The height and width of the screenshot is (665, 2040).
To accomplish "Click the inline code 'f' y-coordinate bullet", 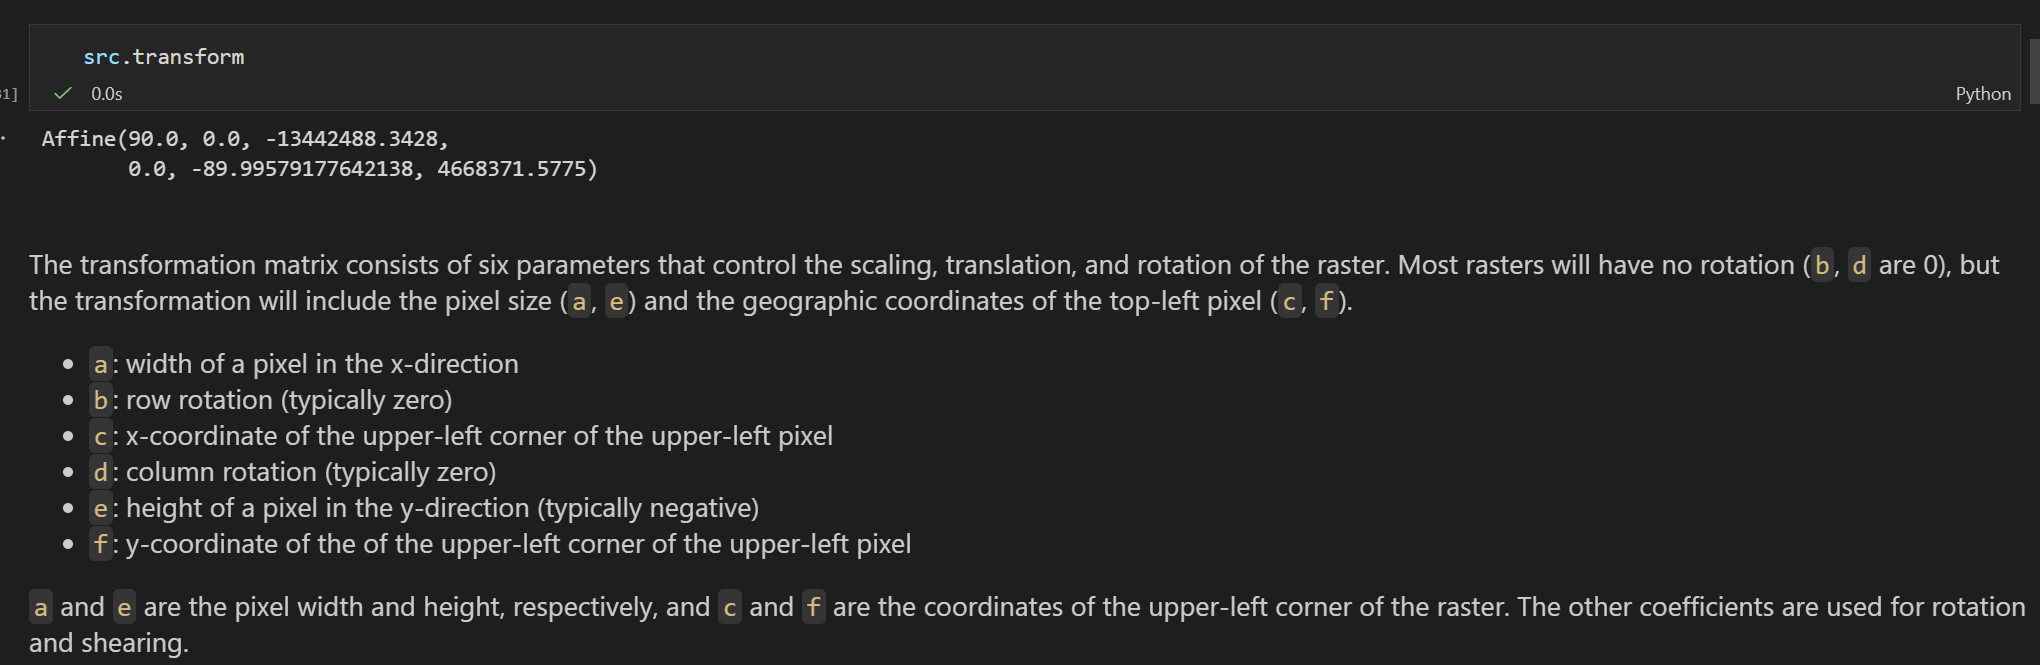I will click(100, 544).
